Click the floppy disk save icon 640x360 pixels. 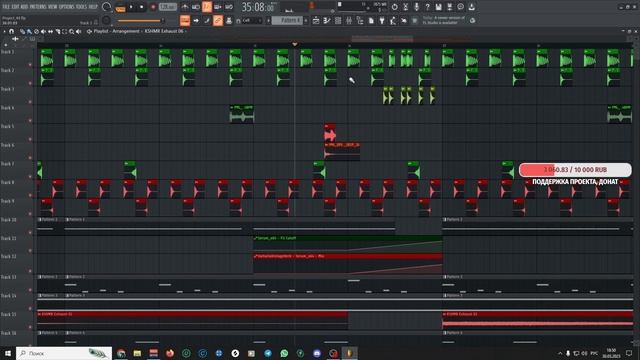click(x=438, y=7)
